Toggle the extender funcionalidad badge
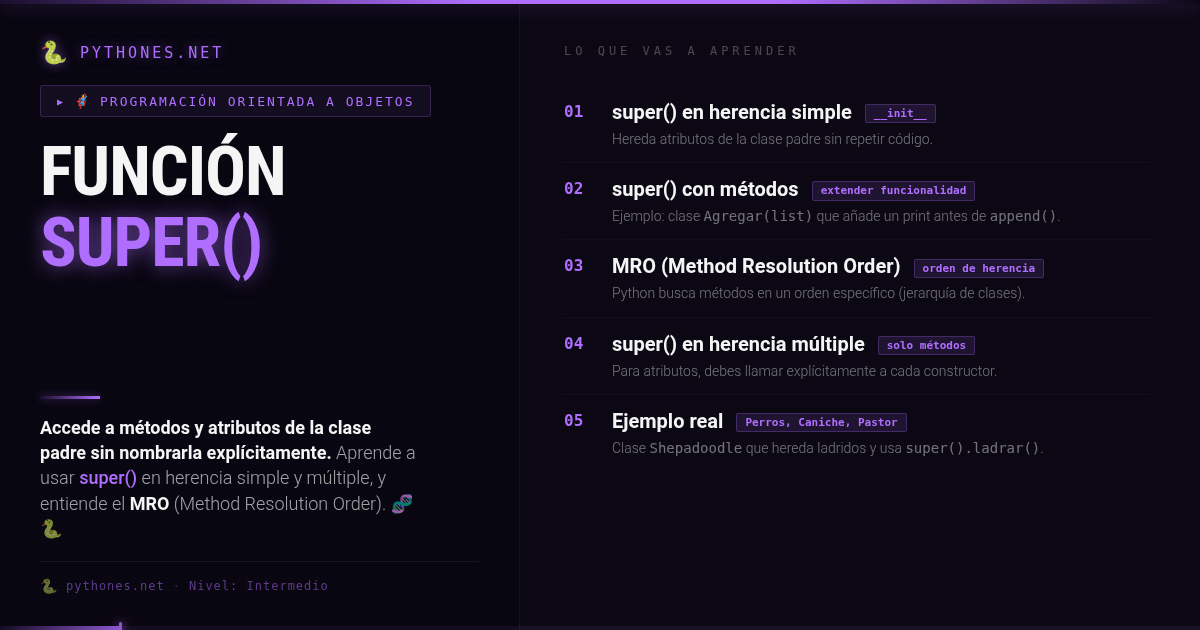This screenshot has height=630, width=1200. (x=893, y=190)
